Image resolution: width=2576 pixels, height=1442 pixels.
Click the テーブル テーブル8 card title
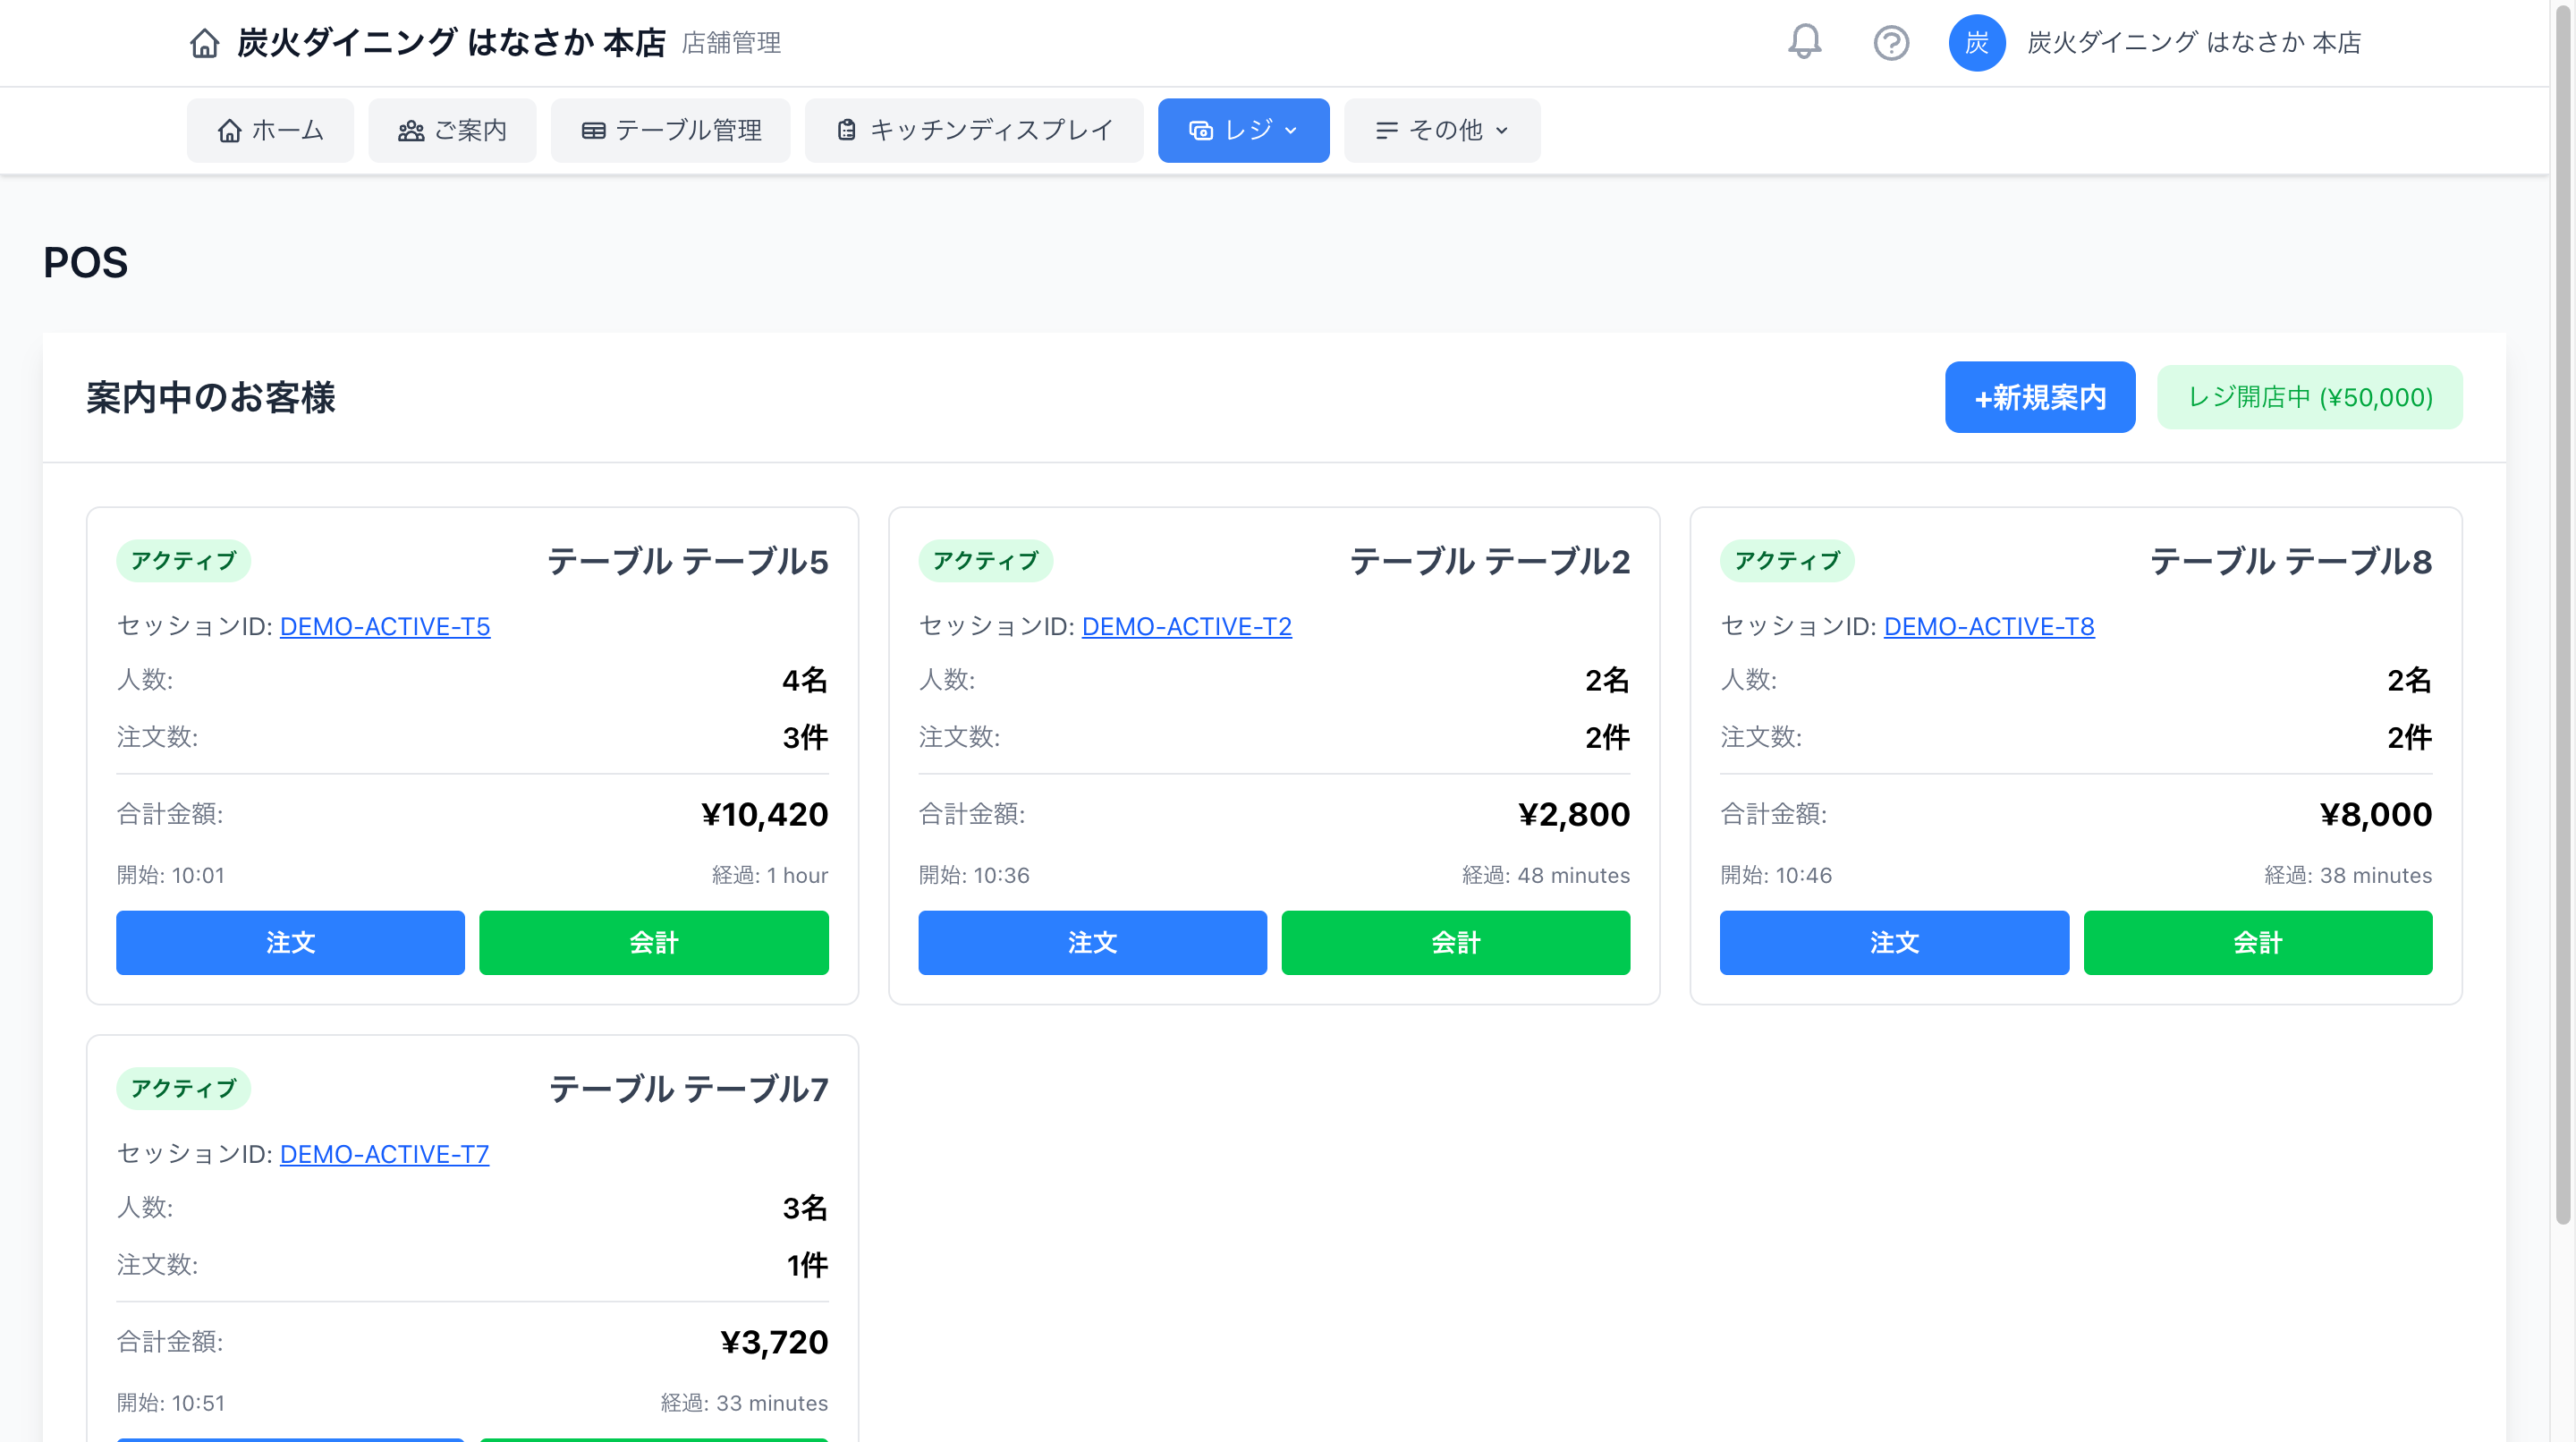coord(2290,561)
